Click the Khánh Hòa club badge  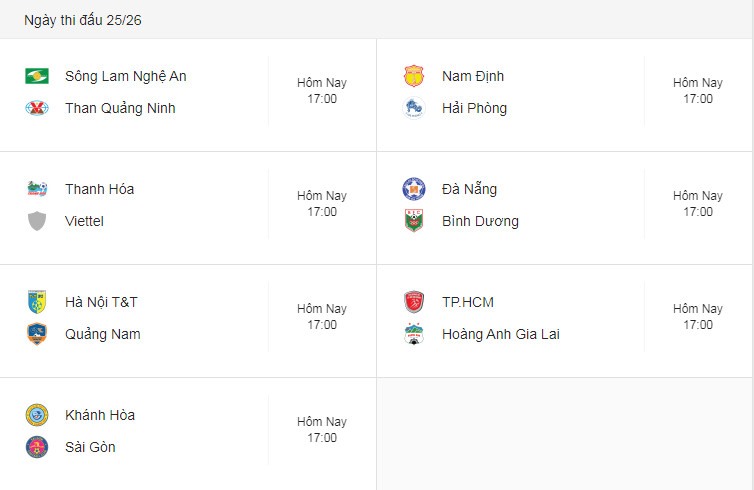point(37,415)
